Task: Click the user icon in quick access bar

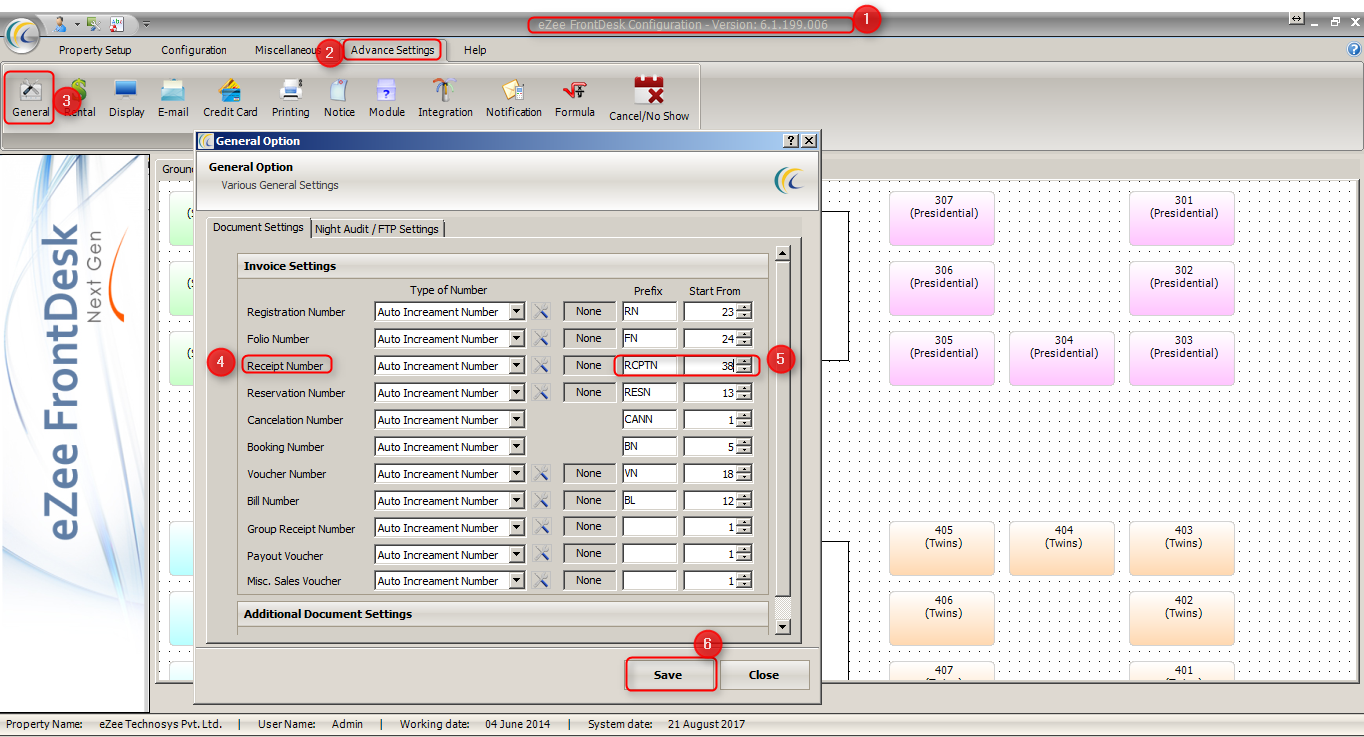Action: pyautogui.click(x=61, y=23)
